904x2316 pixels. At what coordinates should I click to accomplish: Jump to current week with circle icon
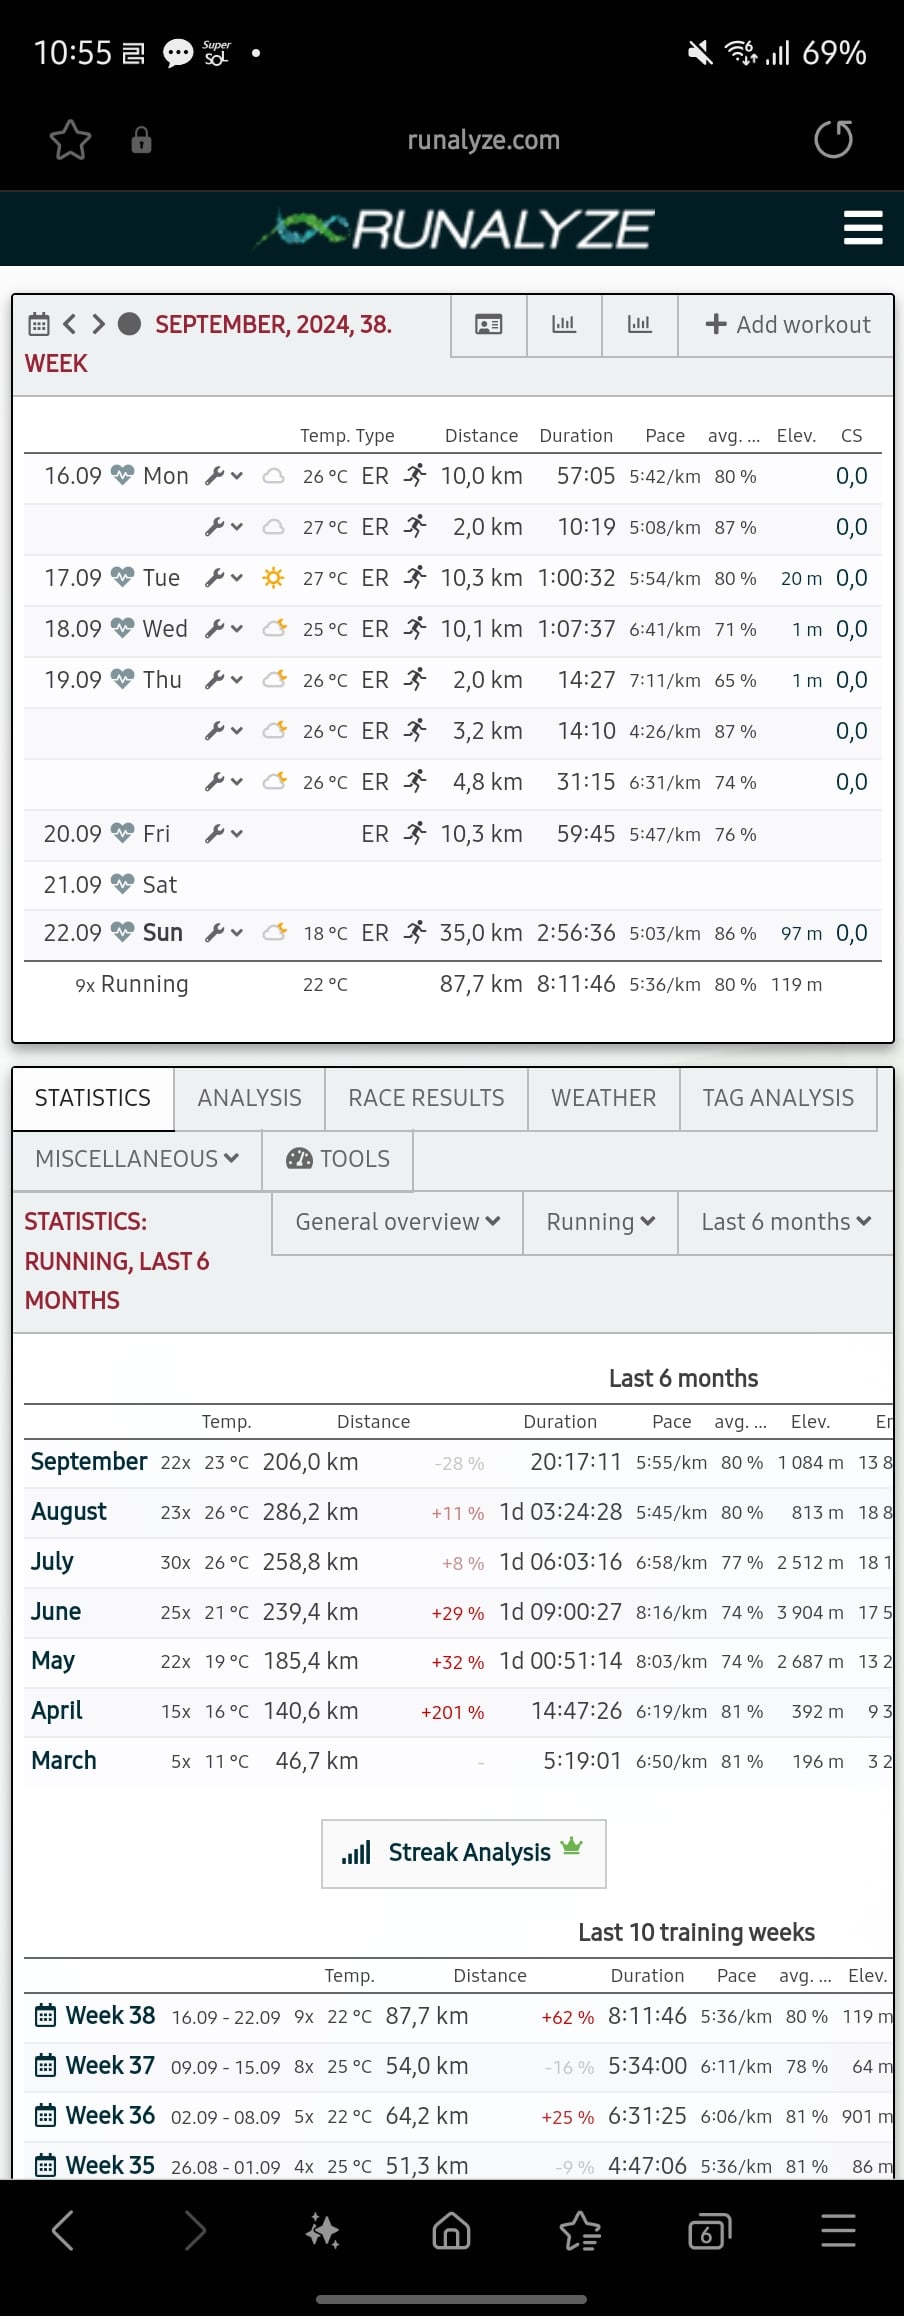[x=129, y=324]
